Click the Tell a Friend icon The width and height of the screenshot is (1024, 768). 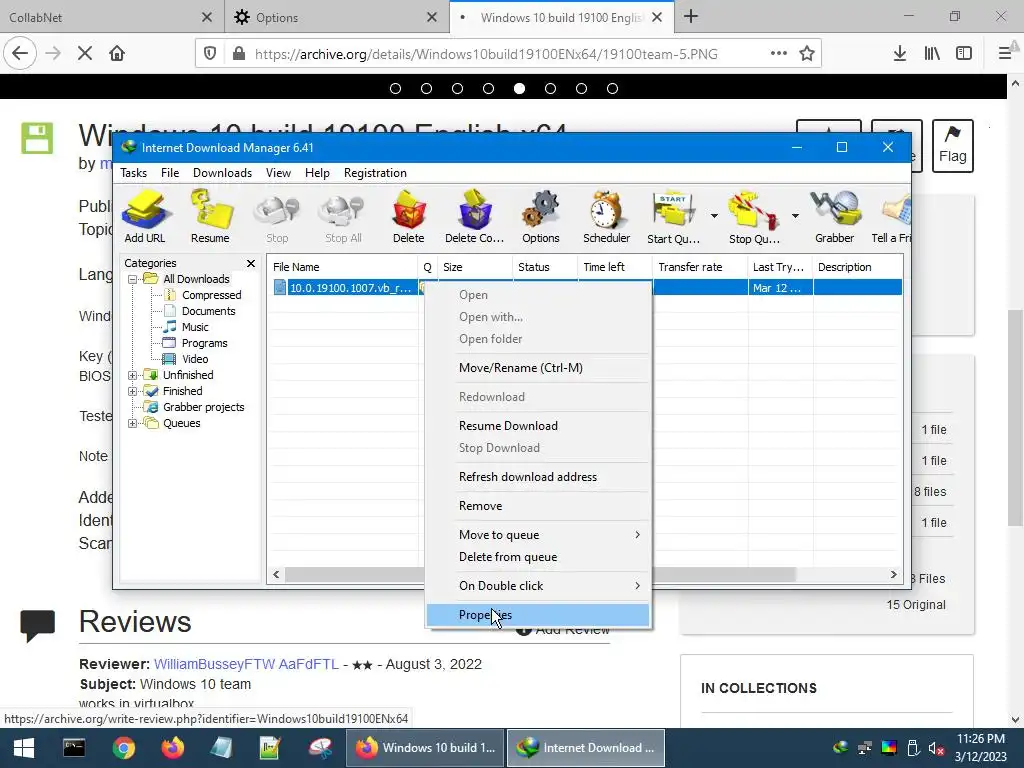point(892,217)
